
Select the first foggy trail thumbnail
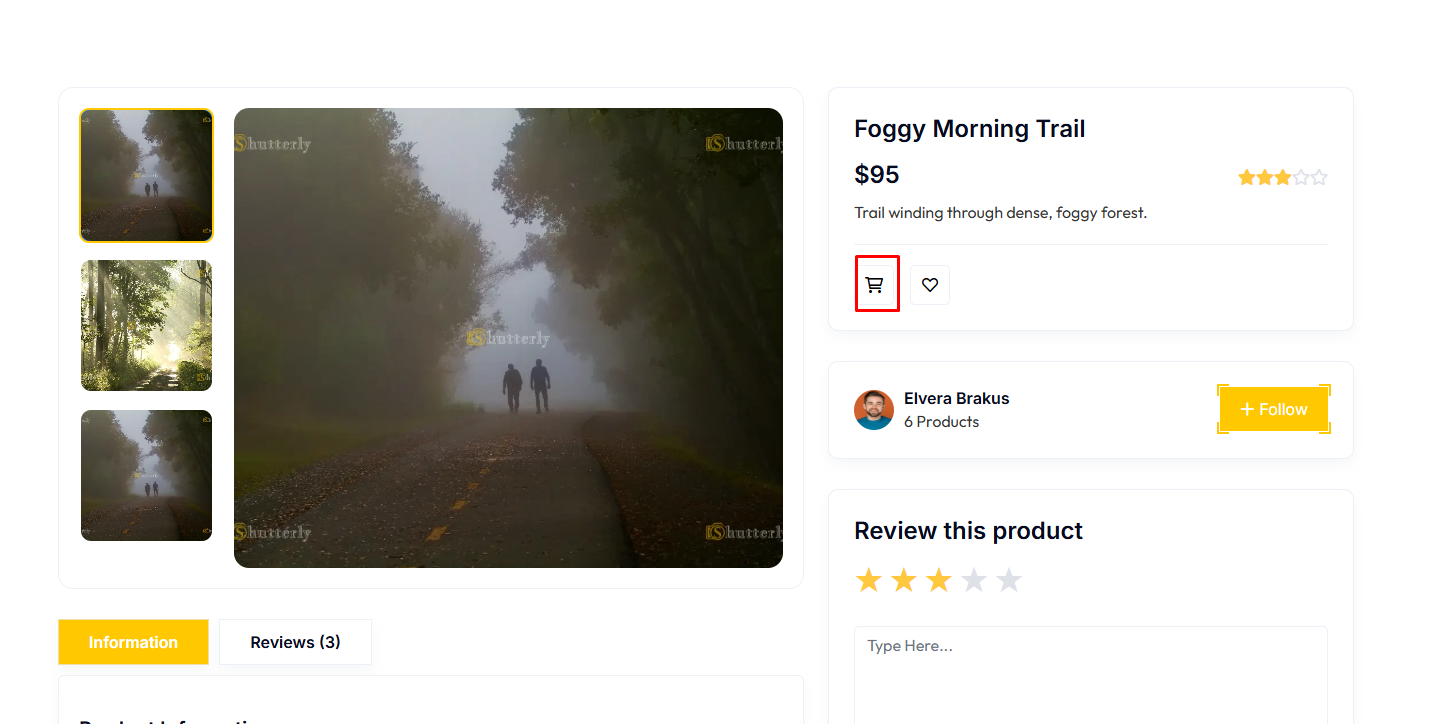tap(146, 175)
